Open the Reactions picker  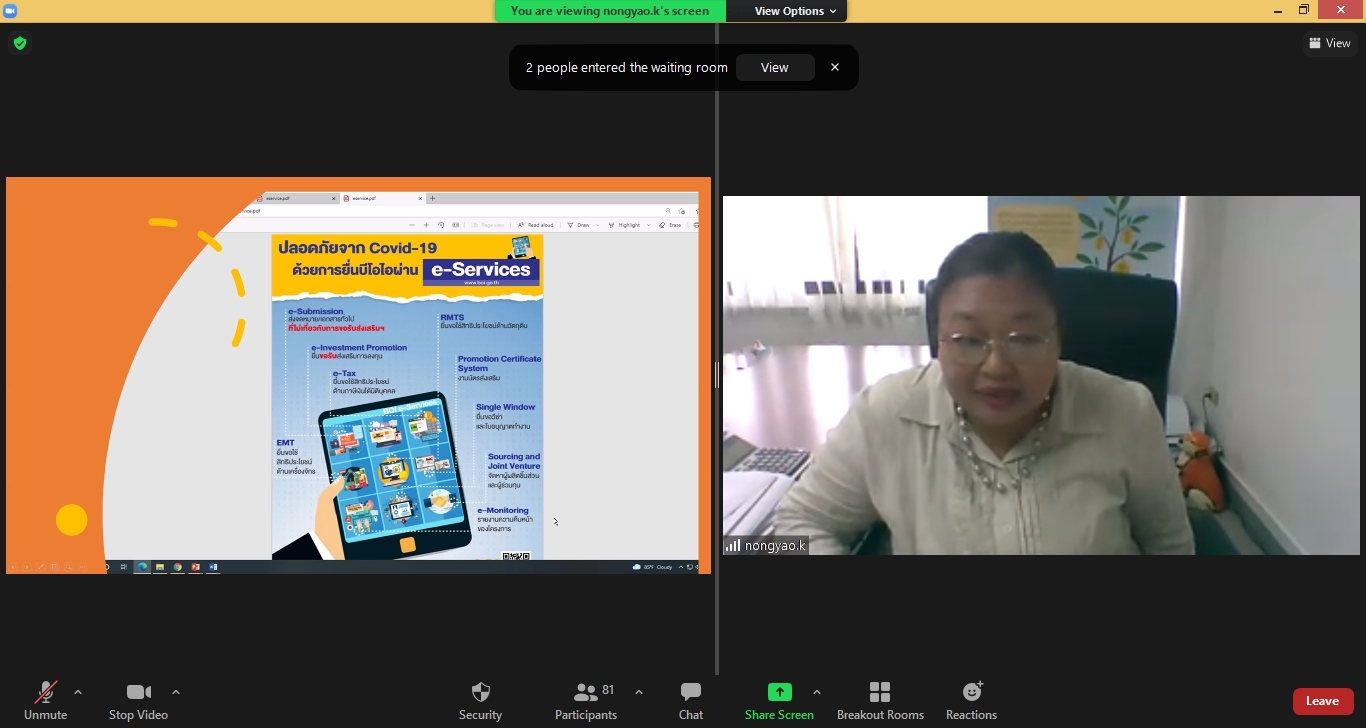[x=972, y=700]
